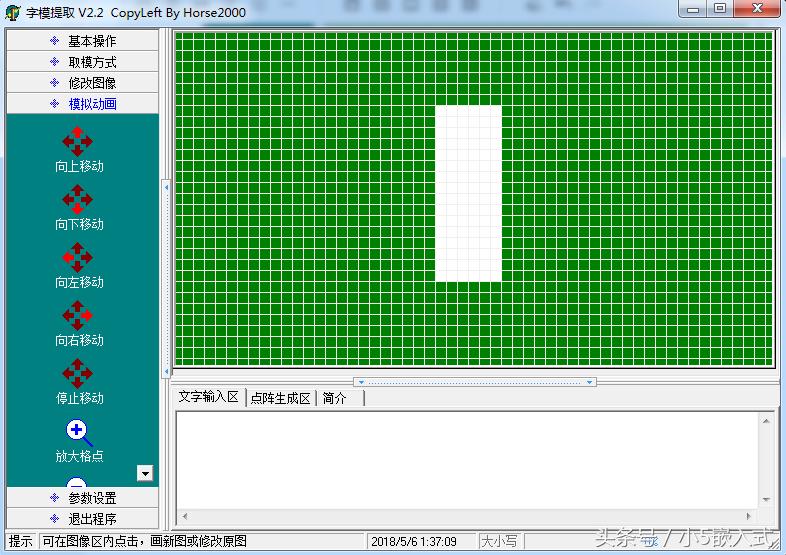
Task: Open the 简介 tab
Action: 335,398
